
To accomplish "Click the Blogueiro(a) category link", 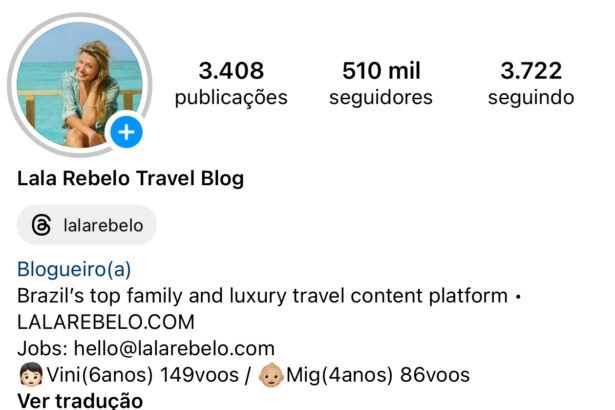I will 74,269.
